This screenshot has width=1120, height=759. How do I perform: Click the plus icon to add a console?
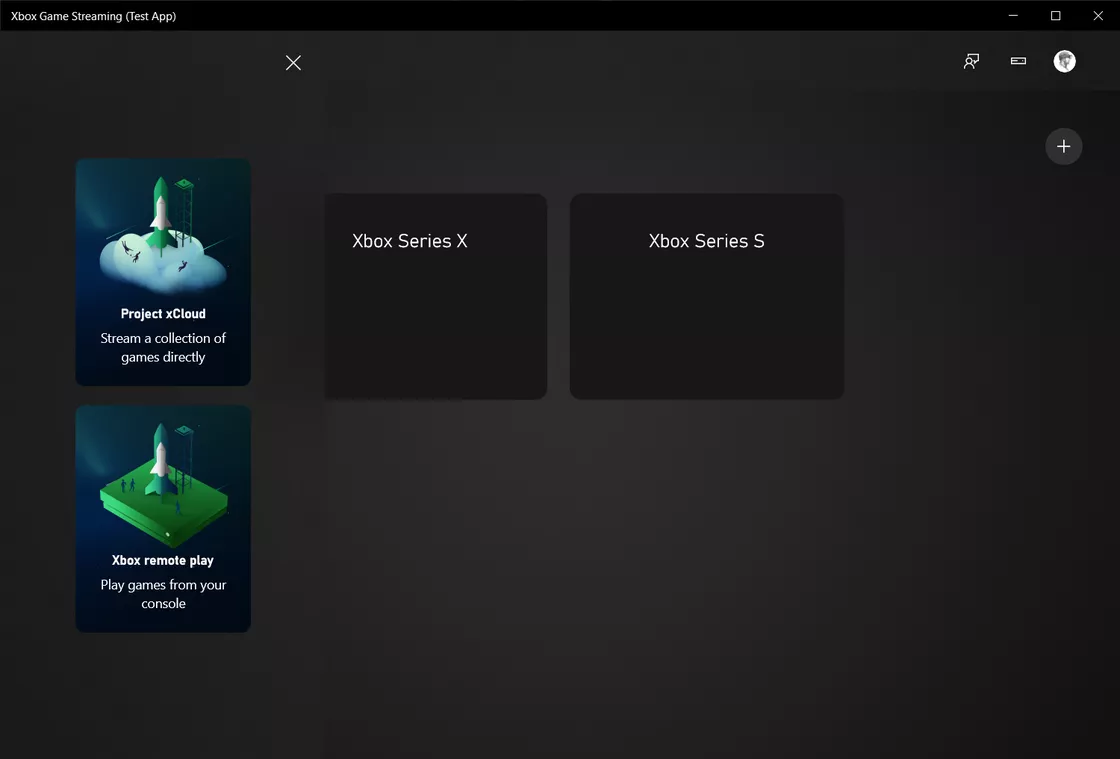(x=1063, y=146)
